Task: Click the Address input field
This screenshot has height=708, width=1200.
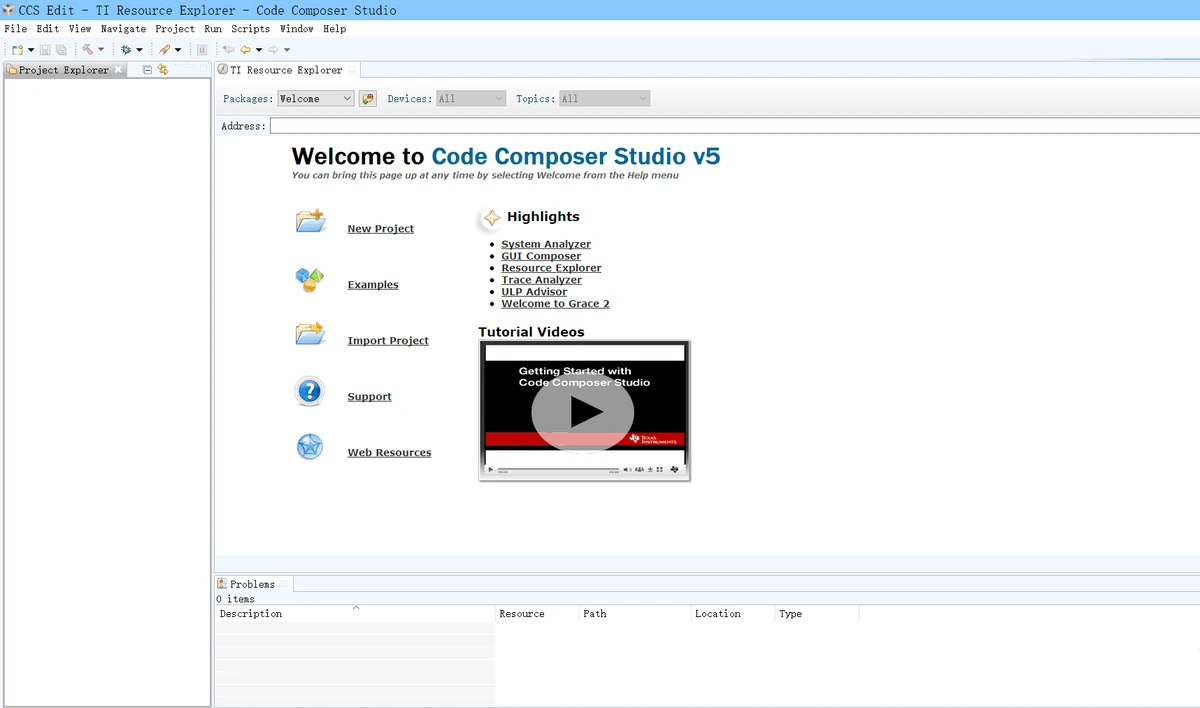Action: [x=730, y=126]
